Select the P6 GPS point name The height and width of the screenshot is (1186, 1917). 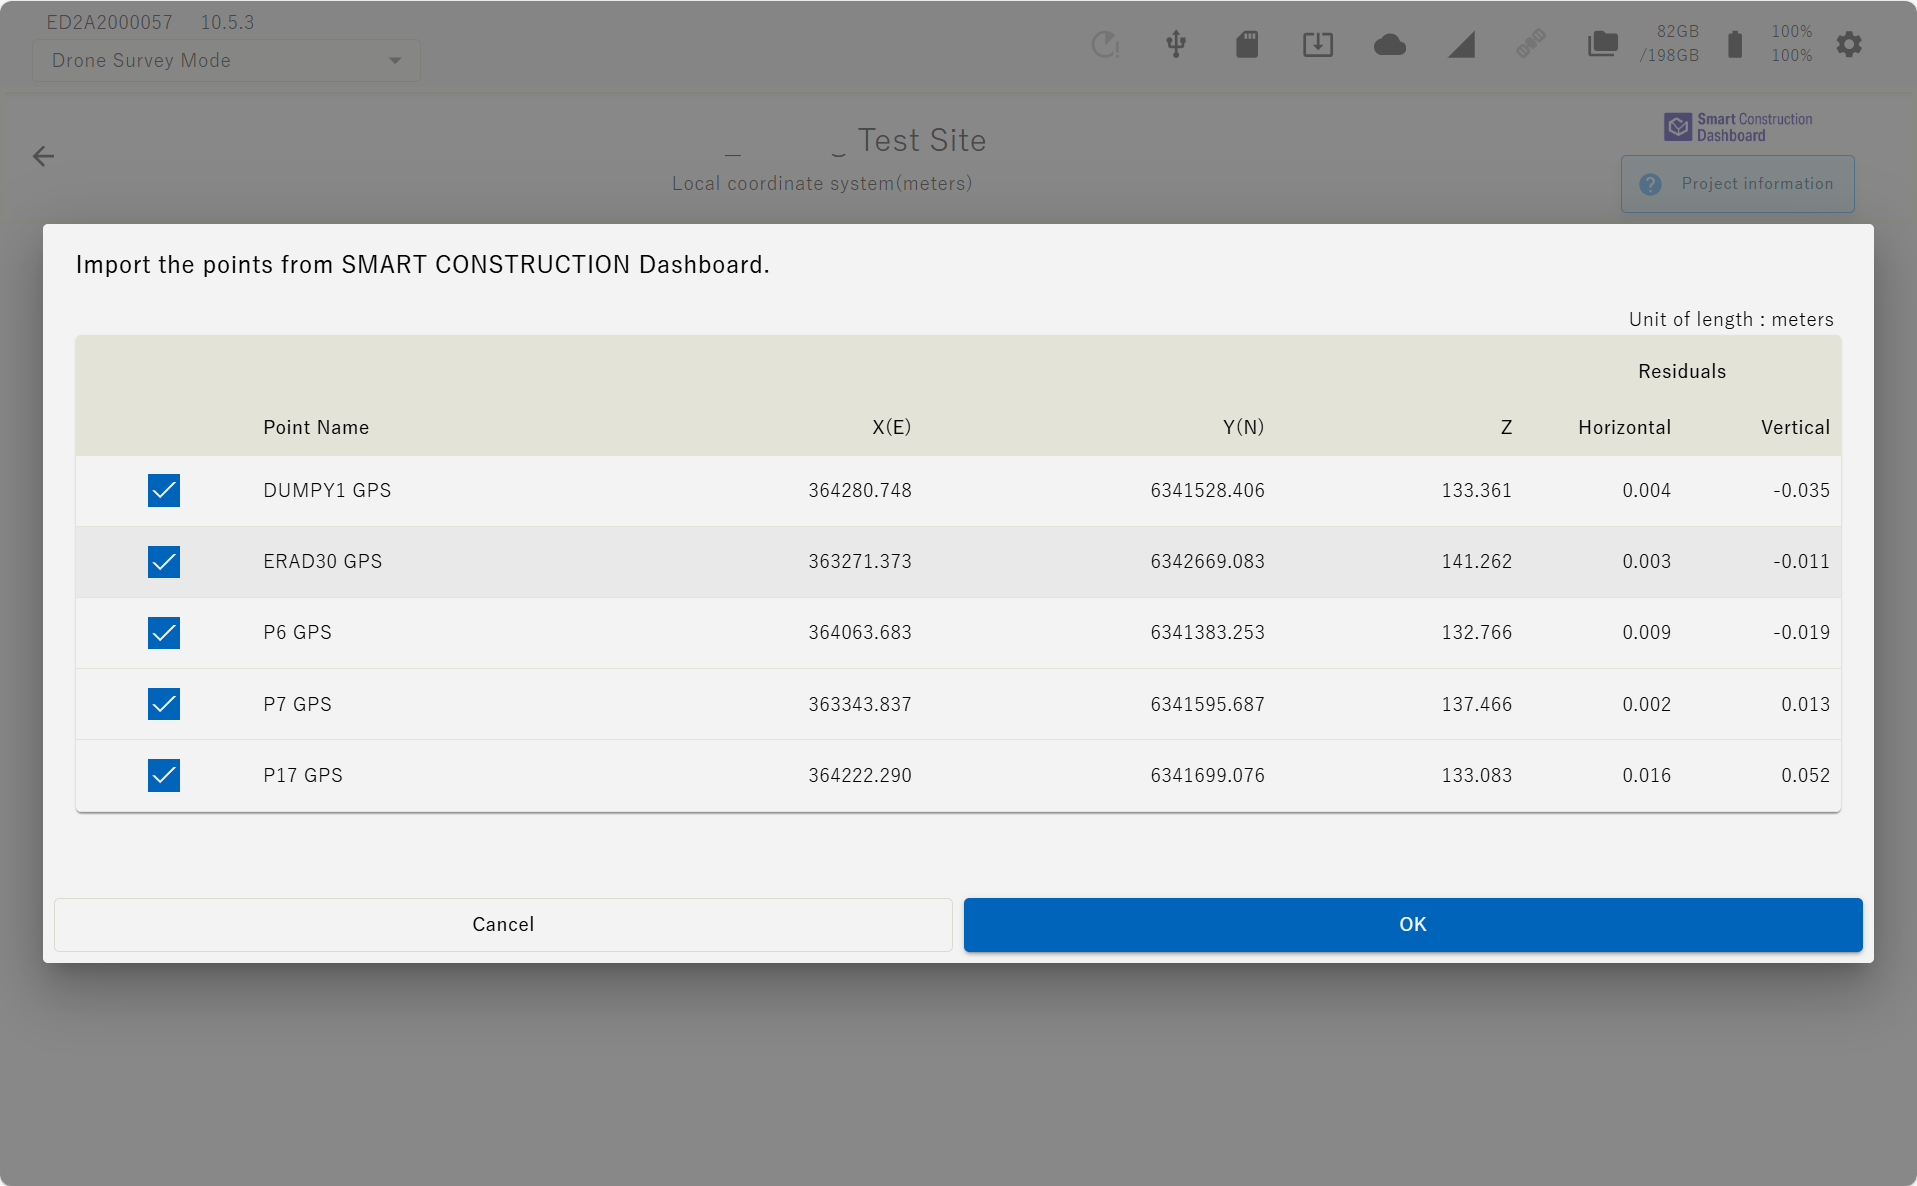[x=298, y=632]
